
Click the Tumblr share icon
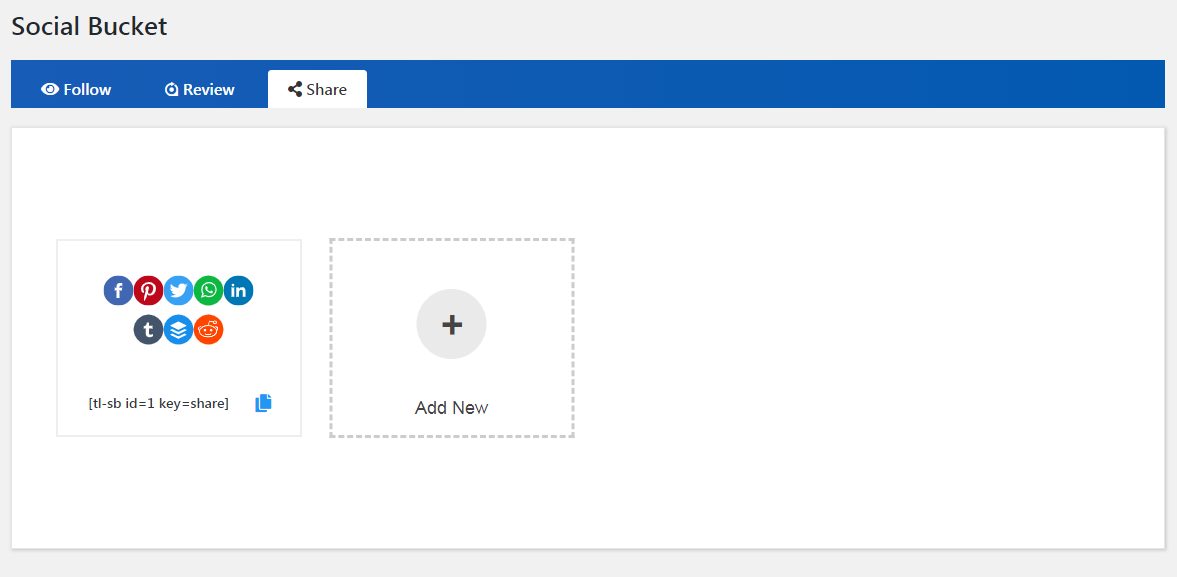(x=148, y=329)
